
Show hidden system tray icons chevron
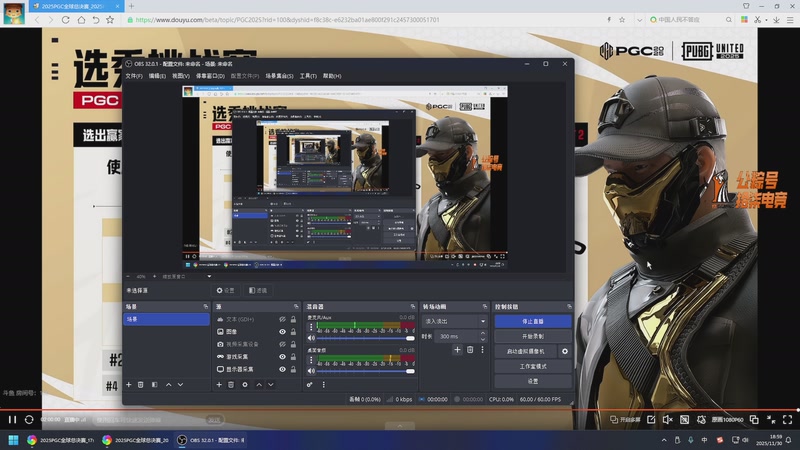tap(664, 440)
